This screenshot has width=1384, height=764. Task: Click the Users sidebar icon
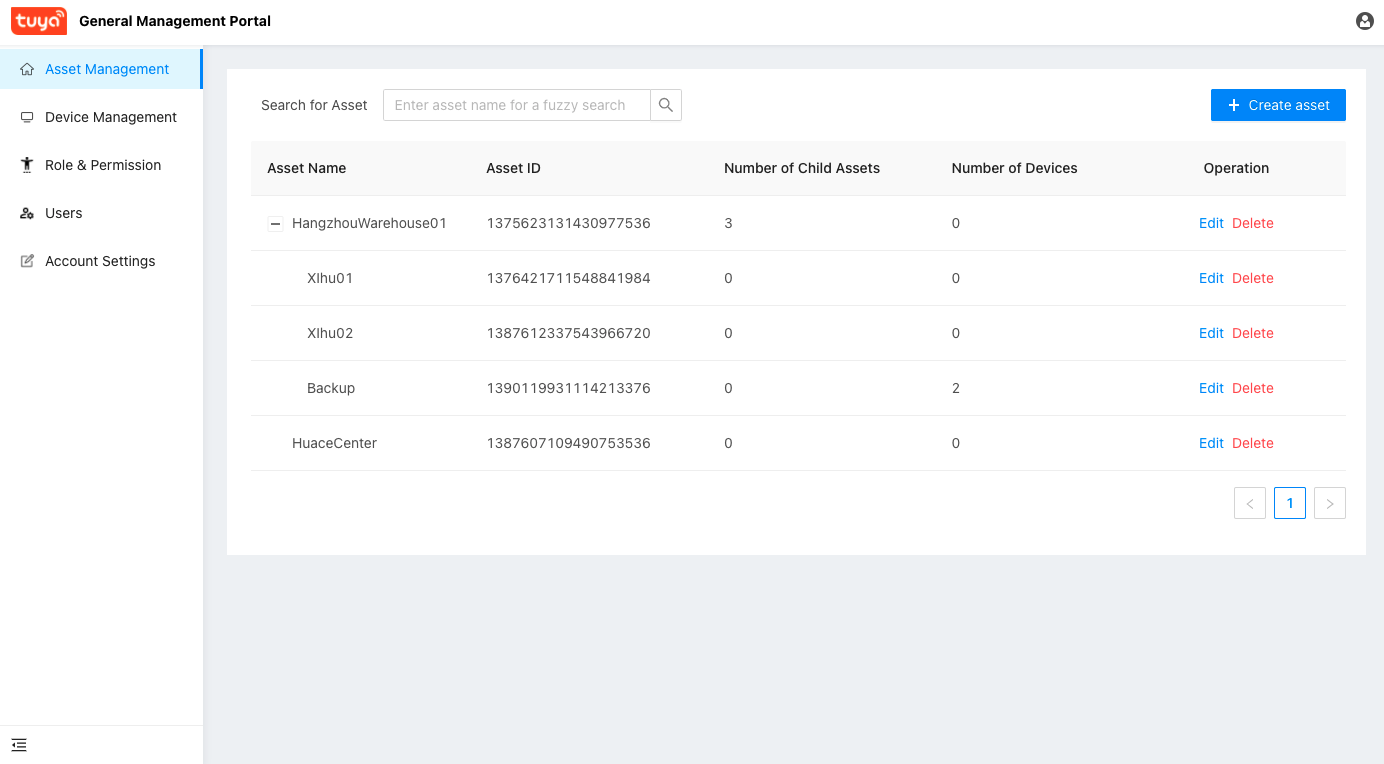click(27, 213)
